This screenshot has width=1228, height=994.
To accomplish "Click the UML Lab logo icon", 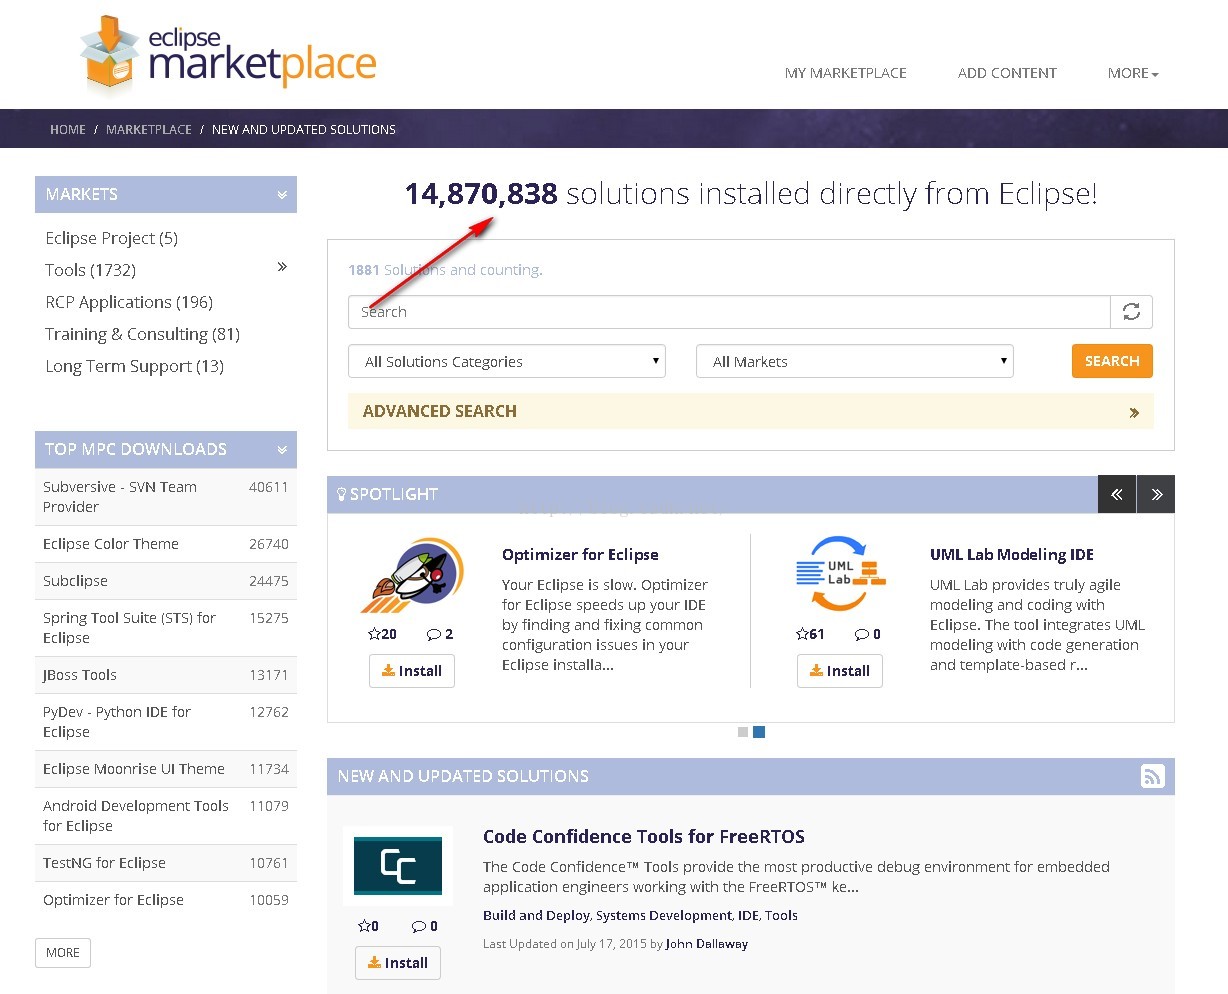I will [840, 573].
